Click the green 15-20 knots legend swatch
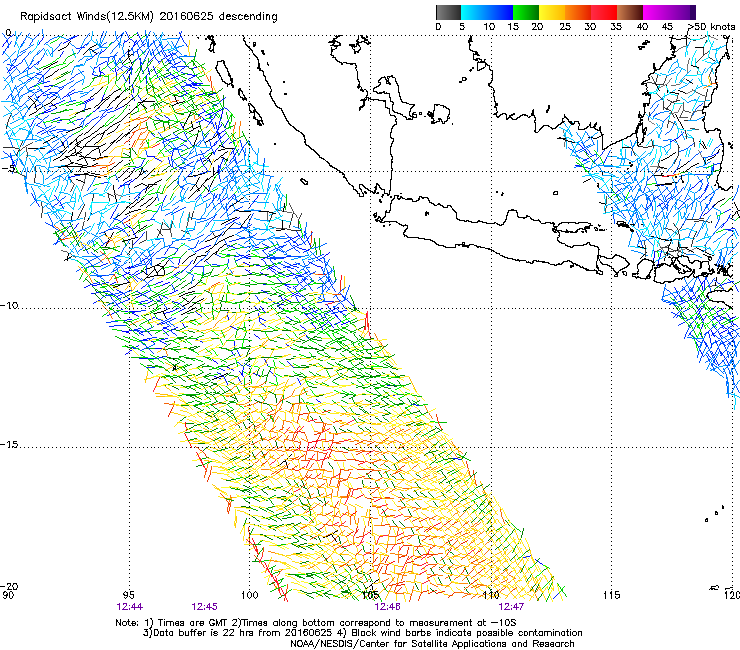740x650 pixels. click(526, 12)
